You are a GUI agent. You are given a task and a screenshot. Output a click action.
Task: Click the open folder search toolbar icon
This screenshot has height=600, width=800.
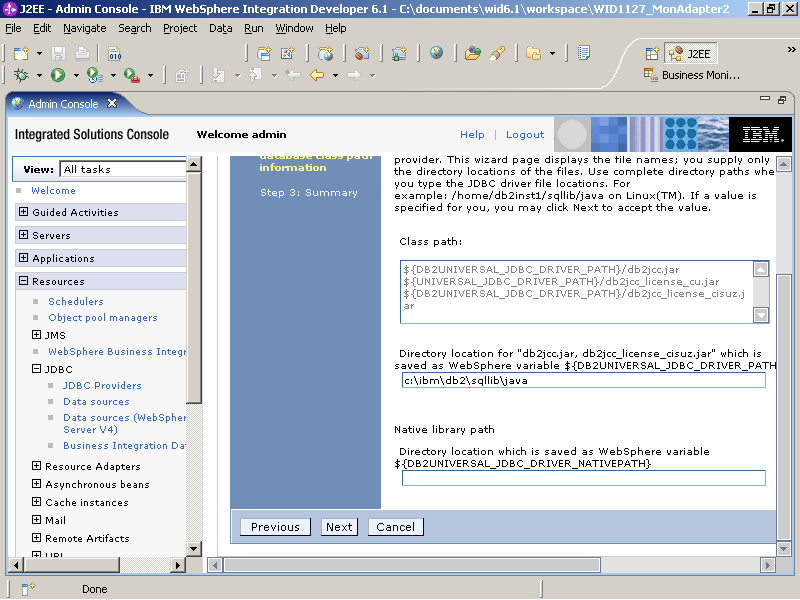click(x=472, y=53)
